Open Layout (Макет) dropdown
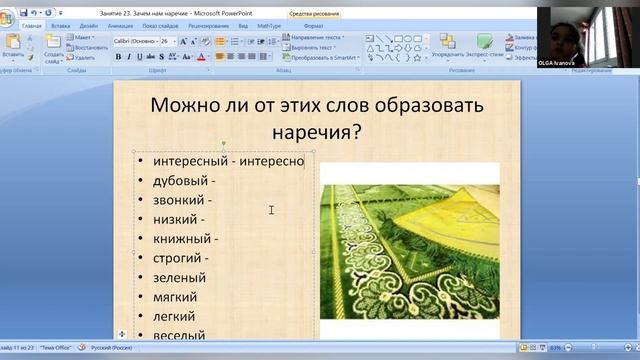The image size is (640, 360). [81, 37]
